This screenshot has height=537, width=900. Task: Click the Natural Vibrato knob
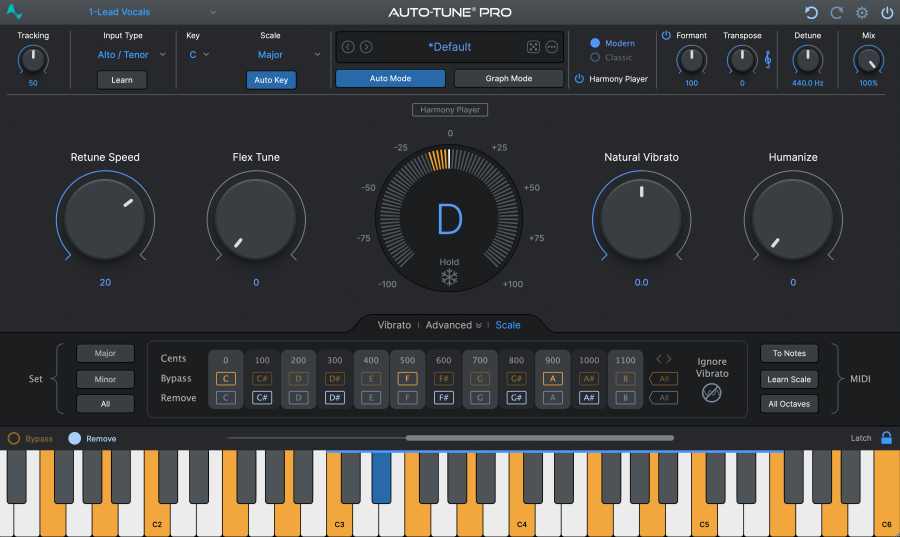tap(641, 219)
